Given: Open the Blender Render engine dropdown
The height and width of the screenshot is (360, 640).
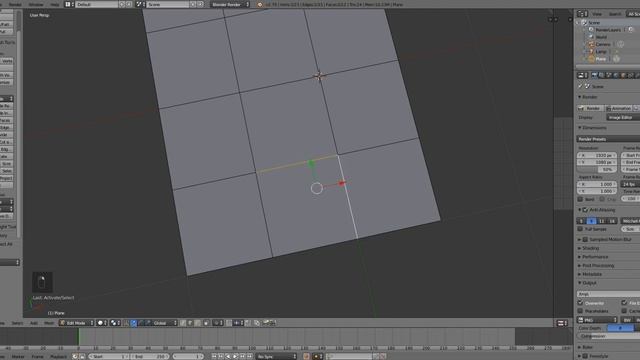Looking at the screenshot, I should coord(230,4).
